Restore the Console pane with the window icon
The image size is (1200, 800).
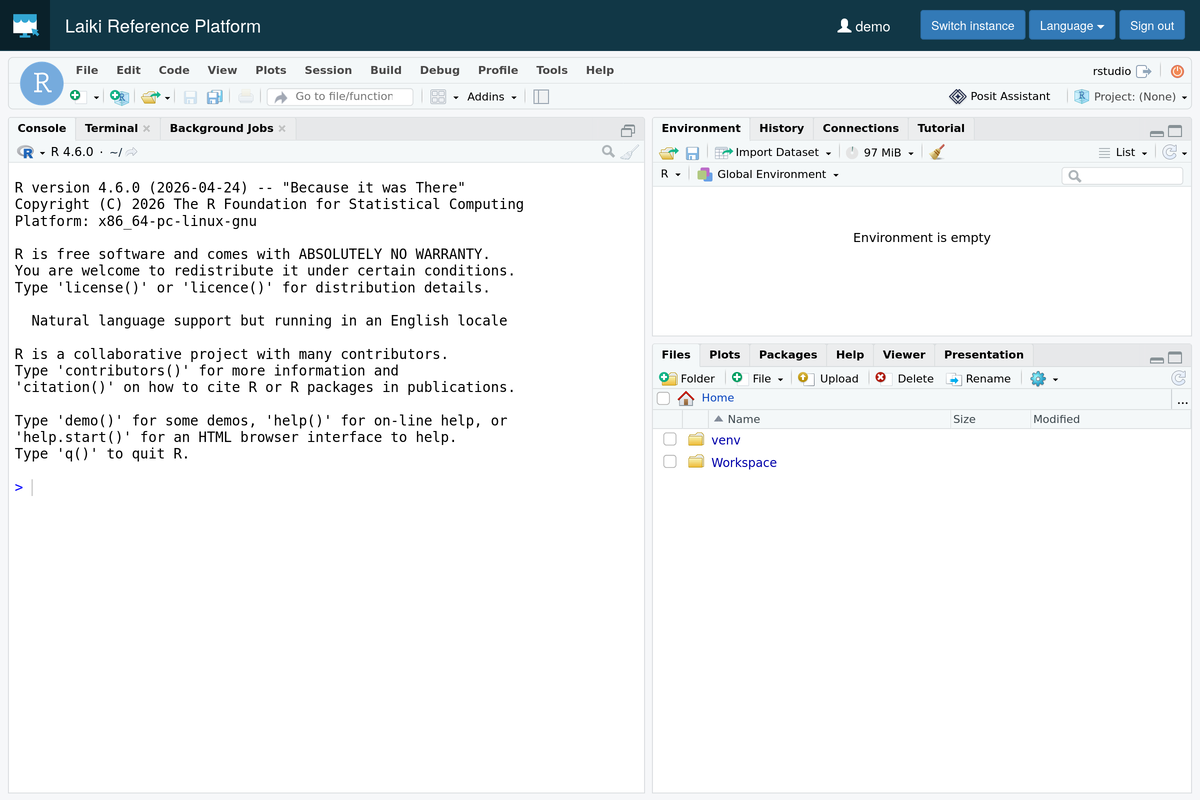[628, 130]
